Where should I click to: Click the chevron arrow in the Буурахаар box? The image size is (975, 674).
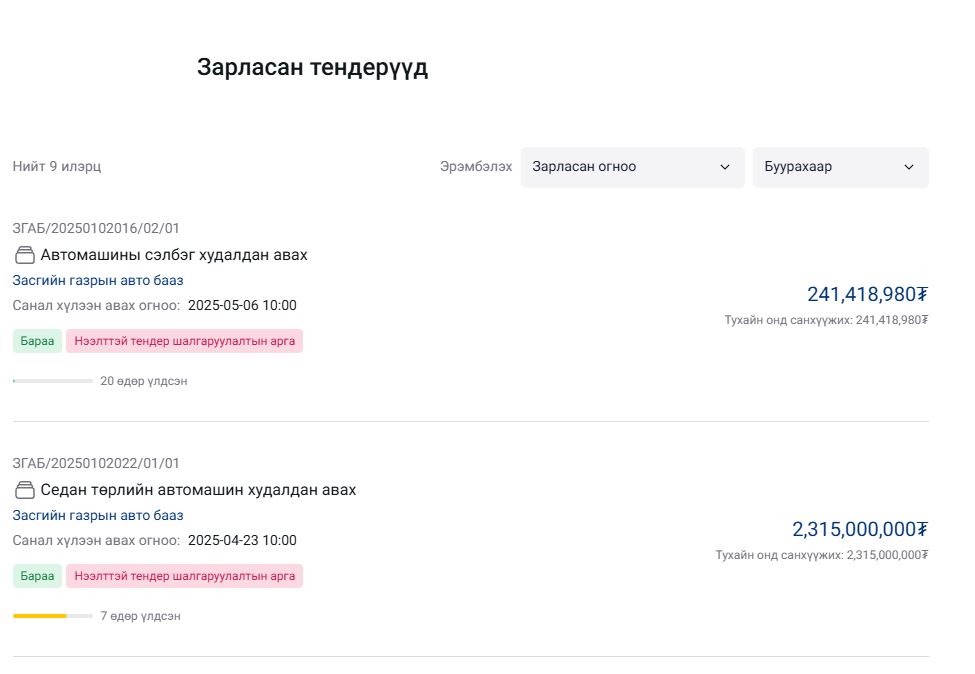[x=908, y=167]
